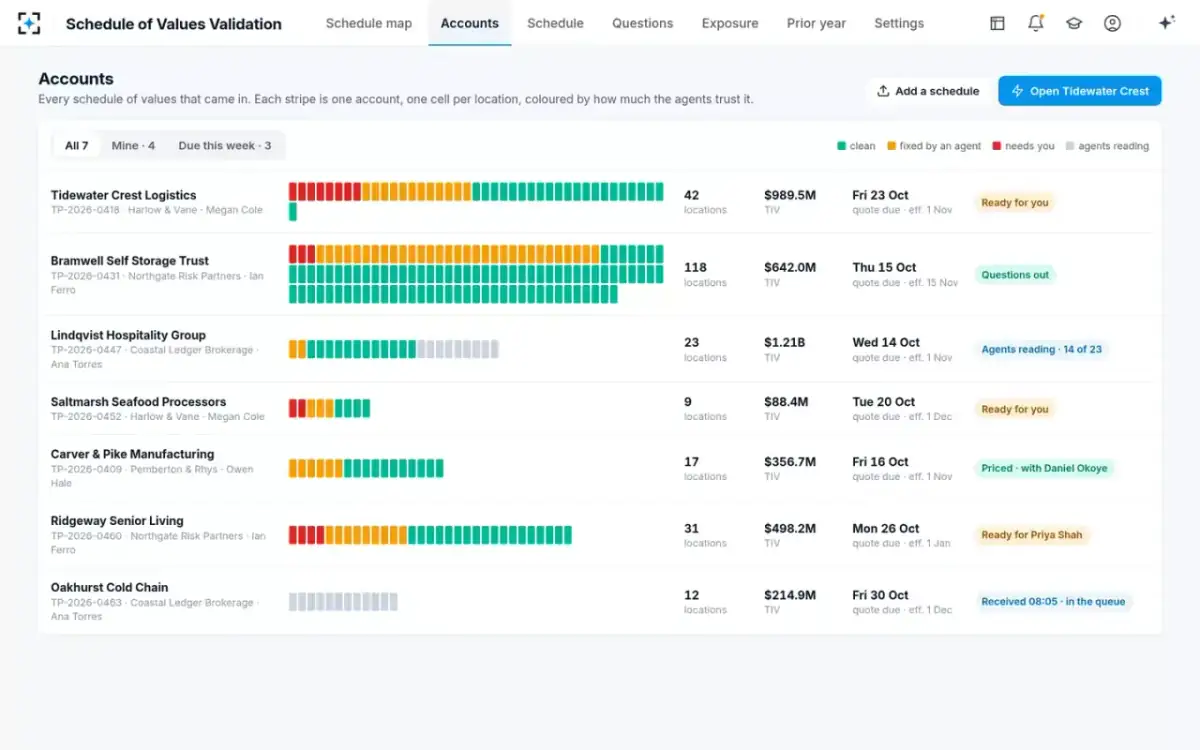Click the $498.2M TIV value

click(x=790, y=529)
